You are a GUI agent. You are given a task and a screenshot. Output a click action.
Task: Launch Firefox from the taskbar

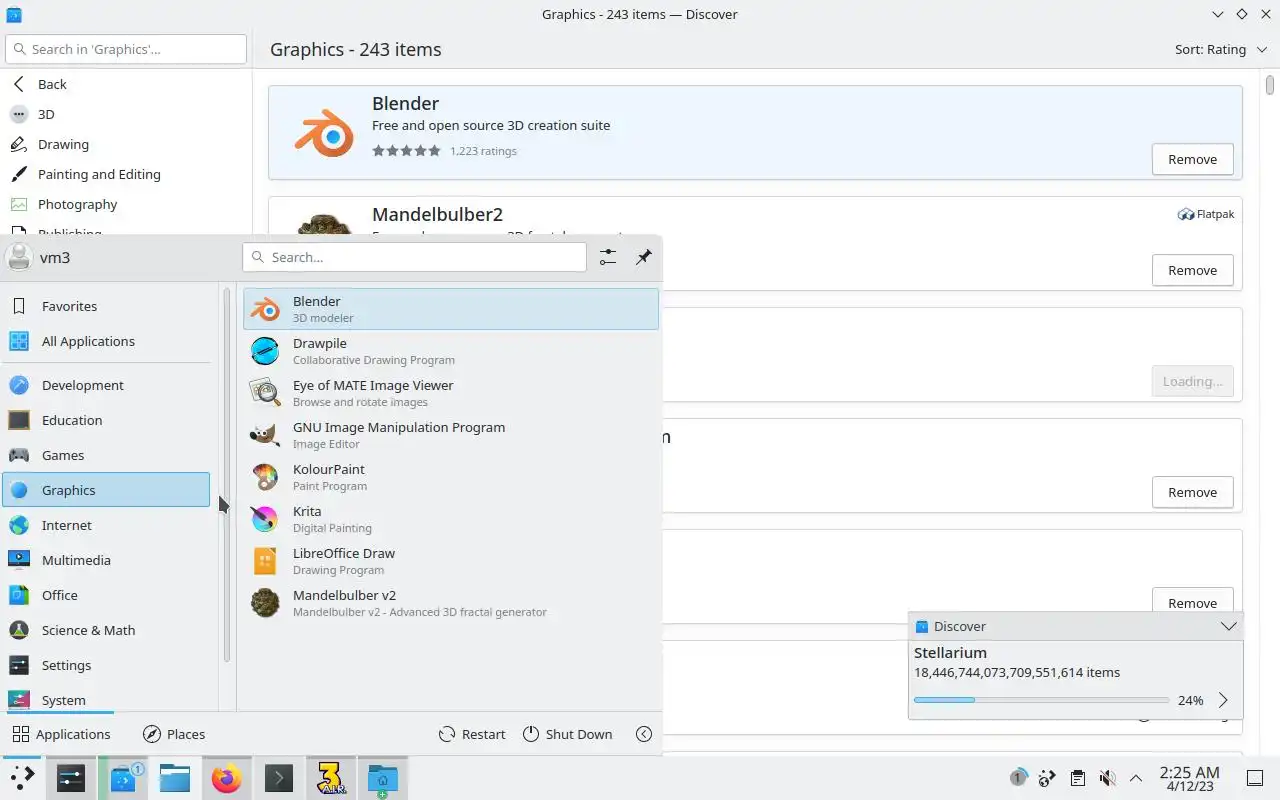point(227,777)
